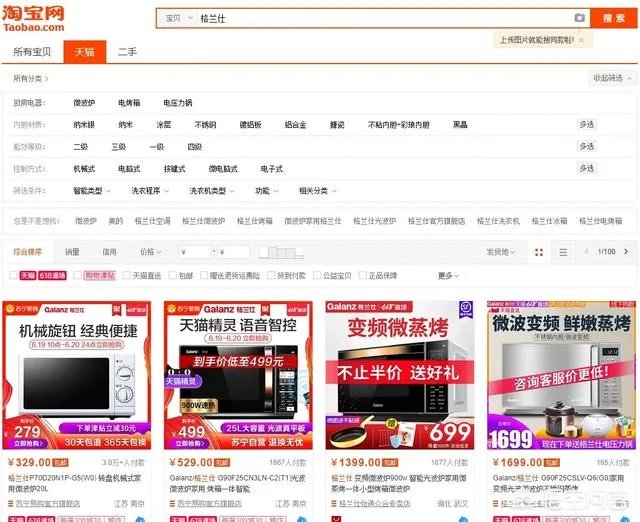Go to previous results page arrow
The image size is (640, 522).
pyautogui.click(x=587, y=251)
